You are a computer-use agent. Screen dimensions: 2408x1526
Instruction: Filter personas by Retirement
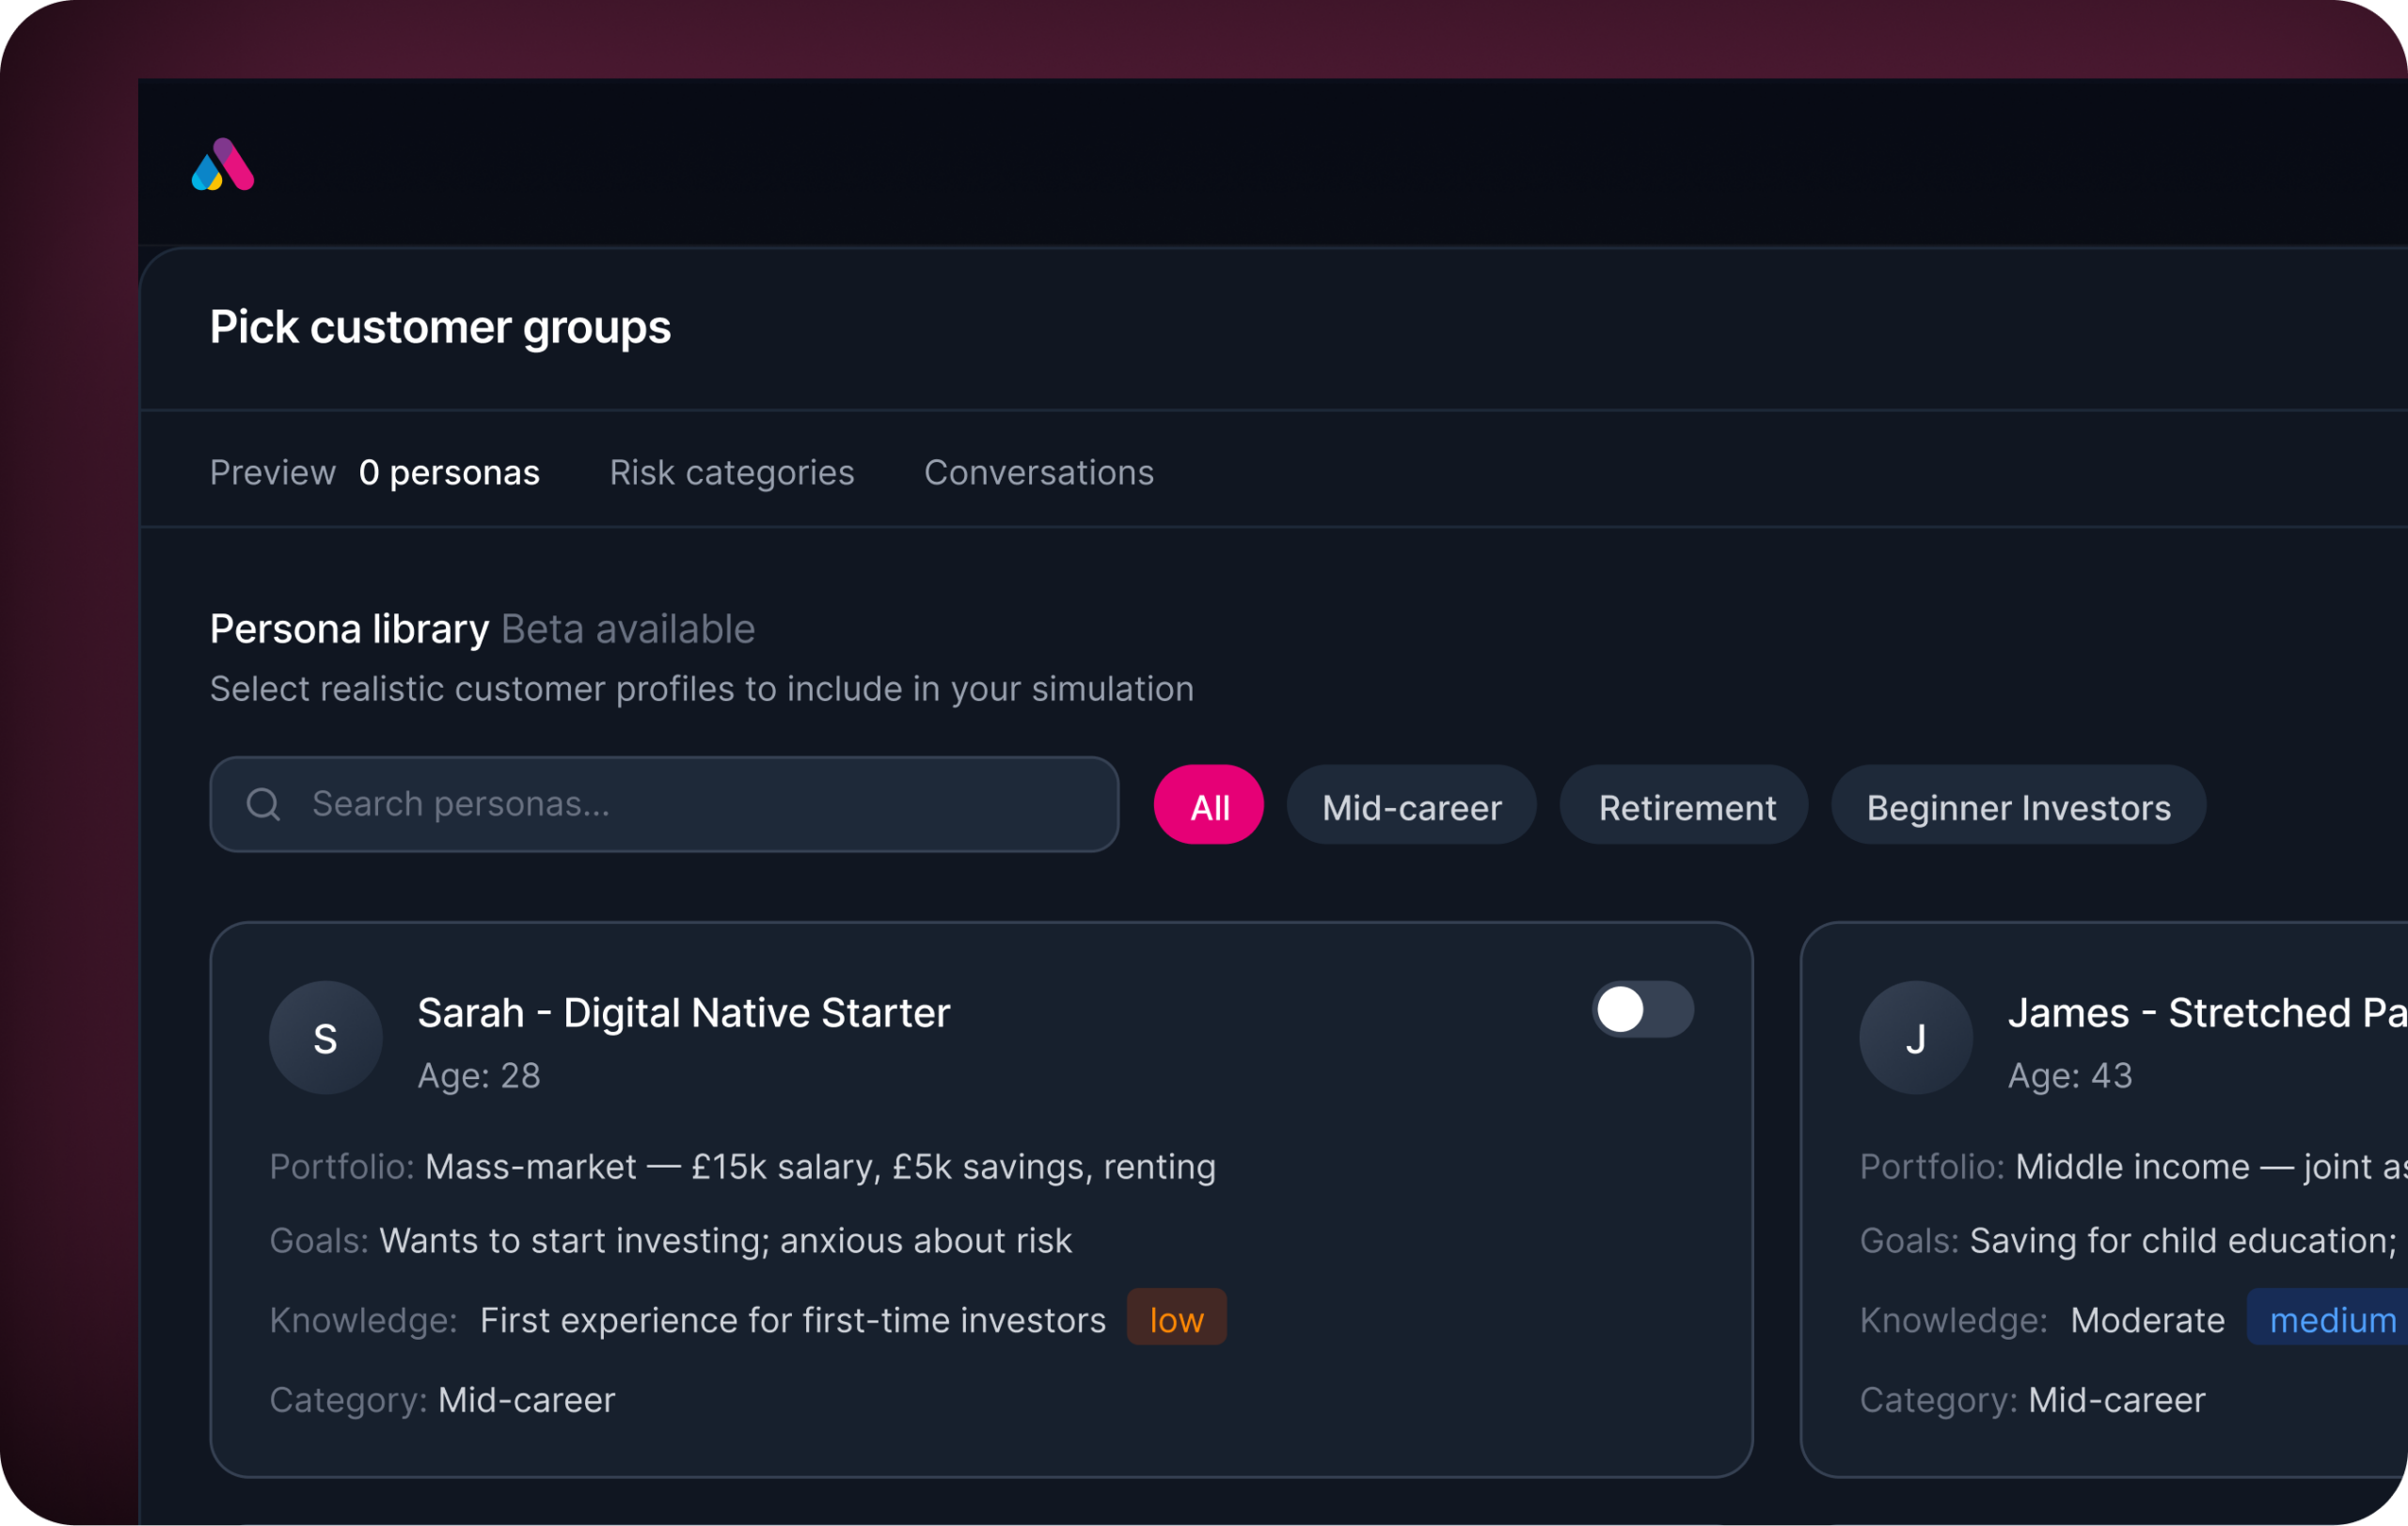point(1685,805)
